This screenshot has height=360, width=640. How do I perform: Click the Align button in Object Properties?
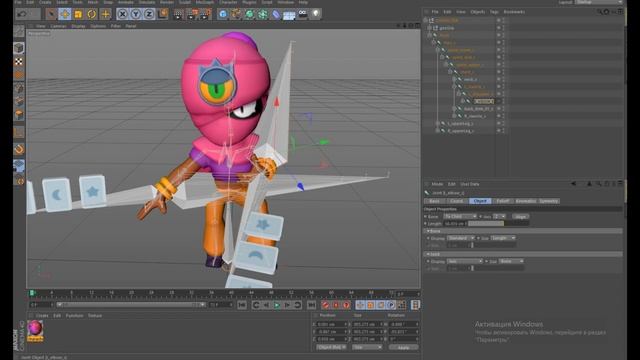pos(520,217)
